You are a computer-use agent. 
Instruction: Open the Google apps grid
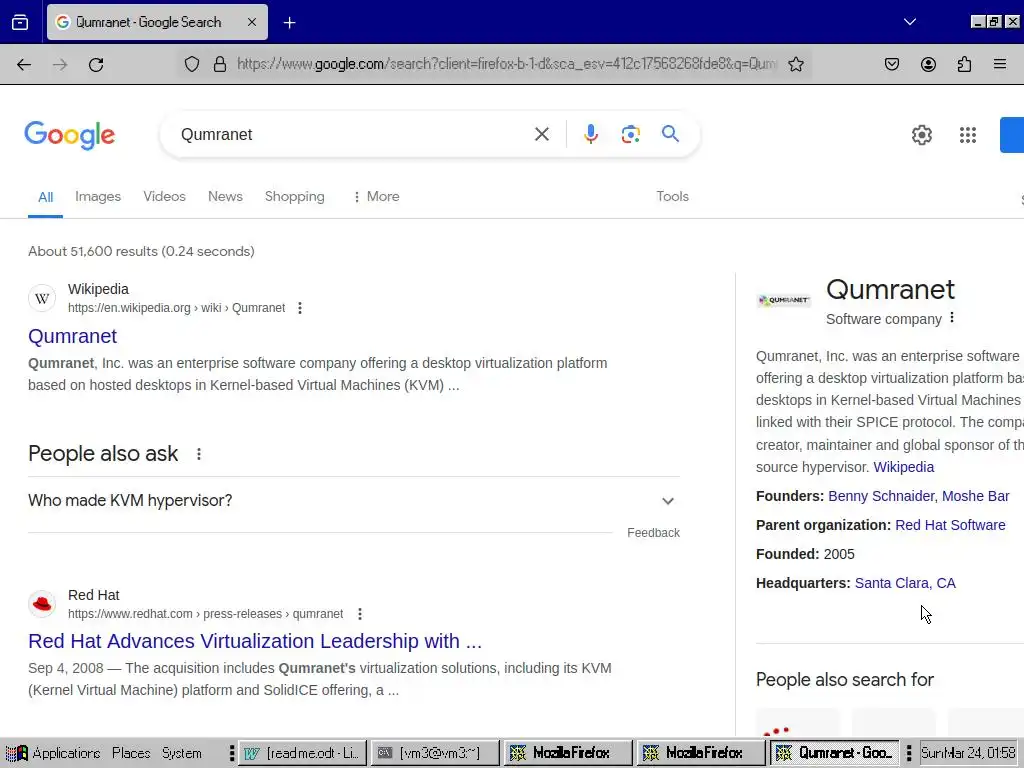tap(968, 135)
